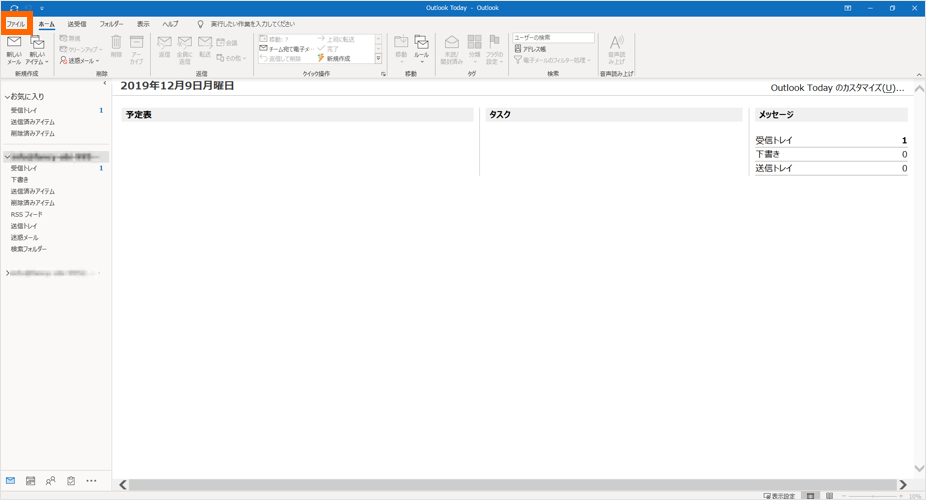The width and height of the screenshot is (926, 500).
Task: Open the 表示 (View) ribbon tab
Action: tap(143, 23)
